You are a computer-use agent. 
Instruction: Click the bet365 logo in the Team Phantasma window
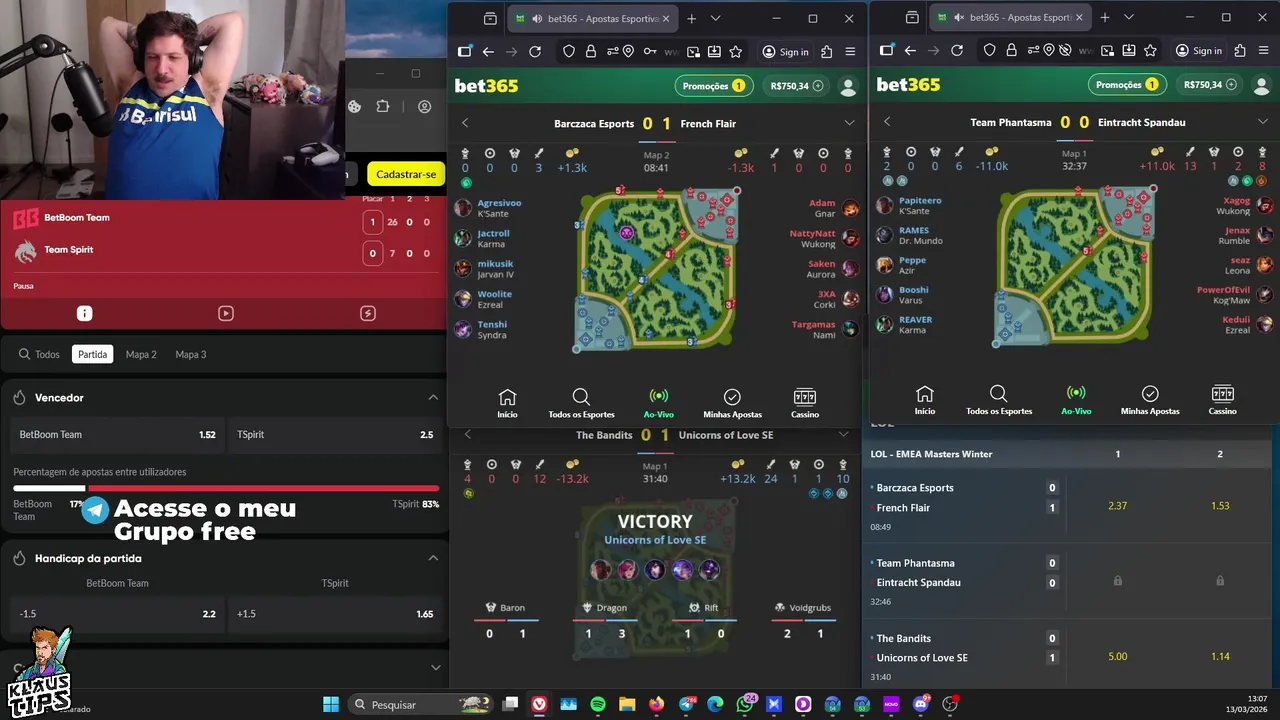[x=908, y=85]
